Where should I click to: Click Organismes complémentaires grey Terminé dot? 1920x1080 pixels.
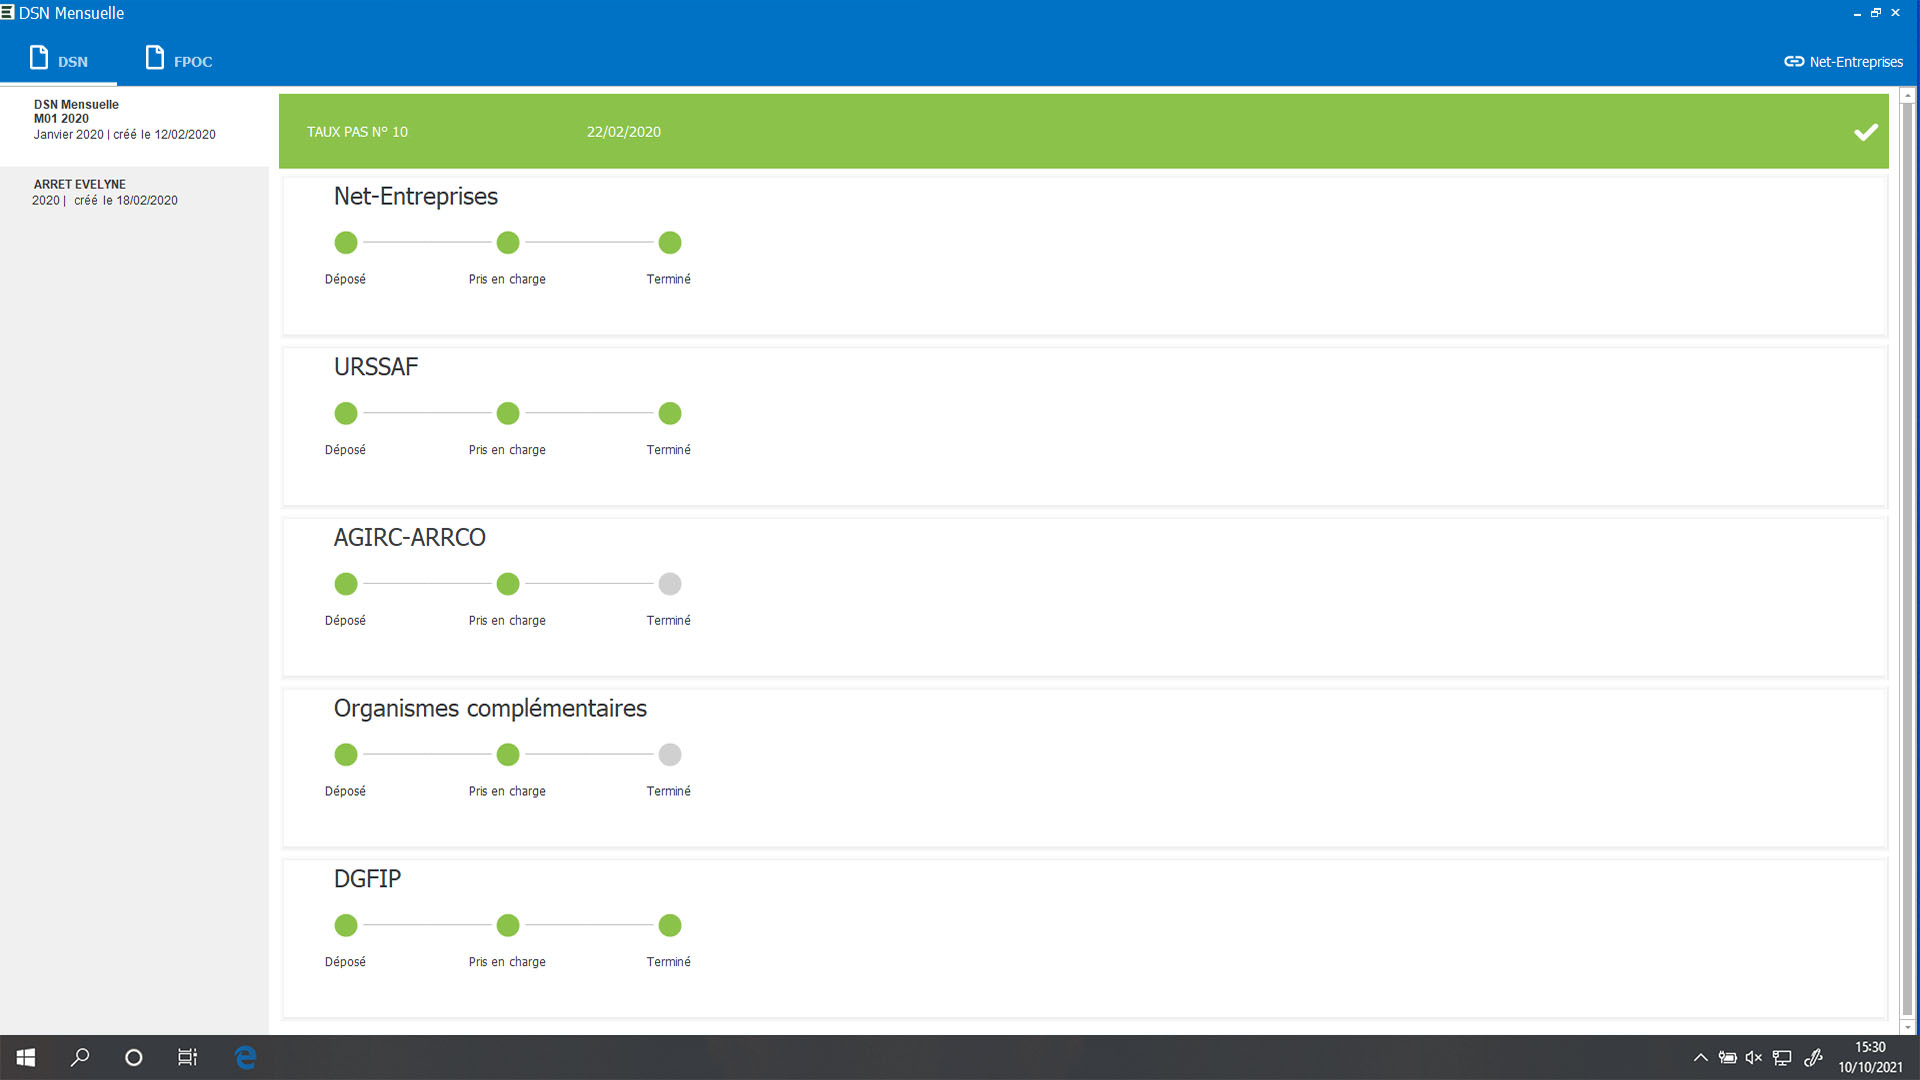(670, 754)
